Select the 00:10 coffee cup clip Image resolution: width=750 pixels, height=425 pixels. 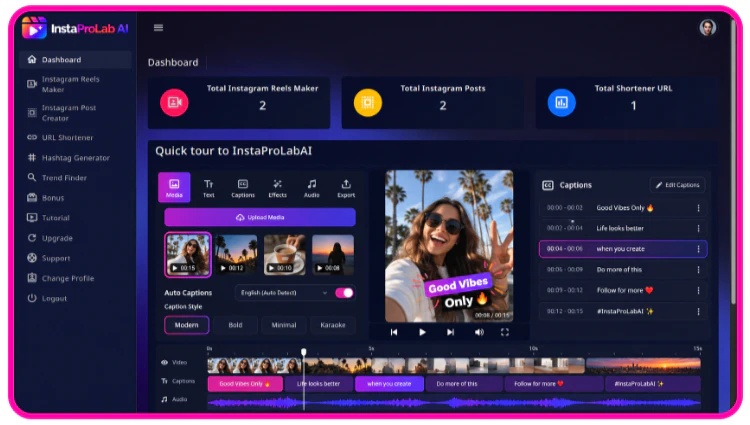click(285, 255)
